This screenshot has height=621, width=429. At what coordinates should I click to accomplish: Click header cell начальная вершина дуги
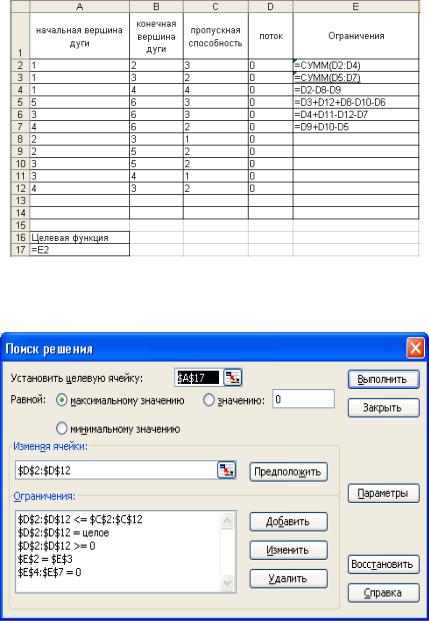click(79, 36)
